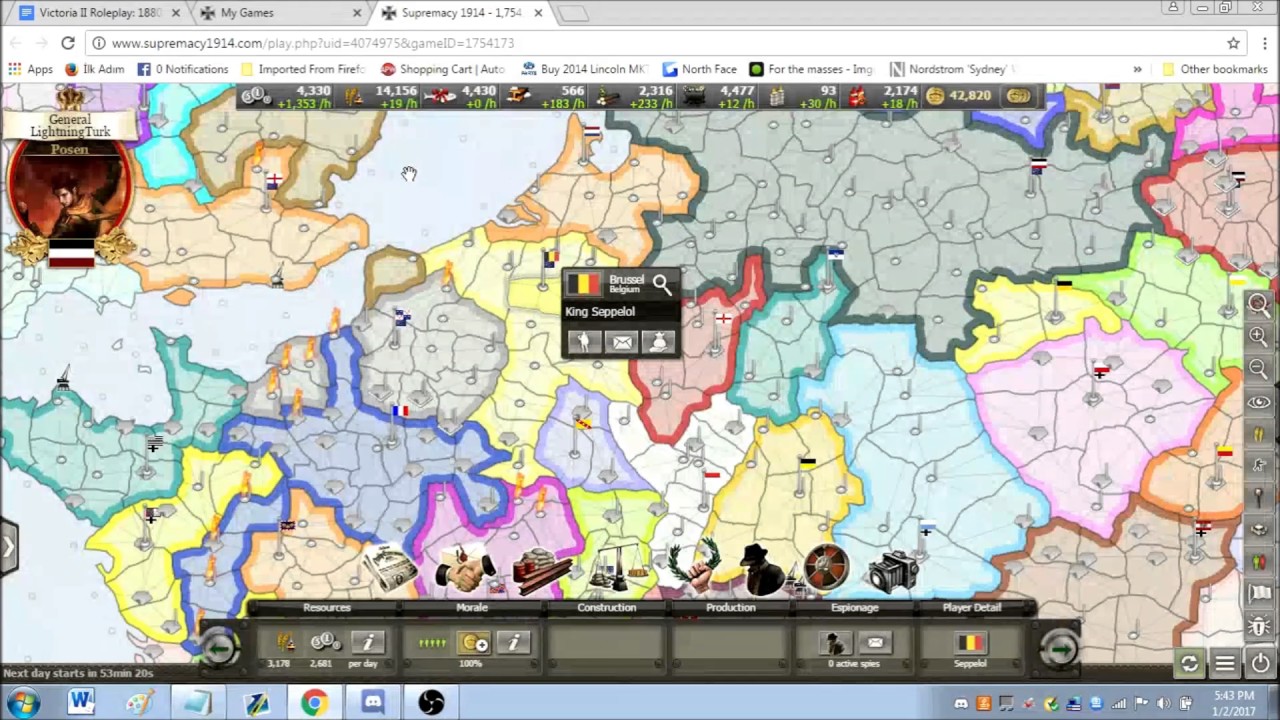Toggle the map pin markers overlay

[1259, 498]
